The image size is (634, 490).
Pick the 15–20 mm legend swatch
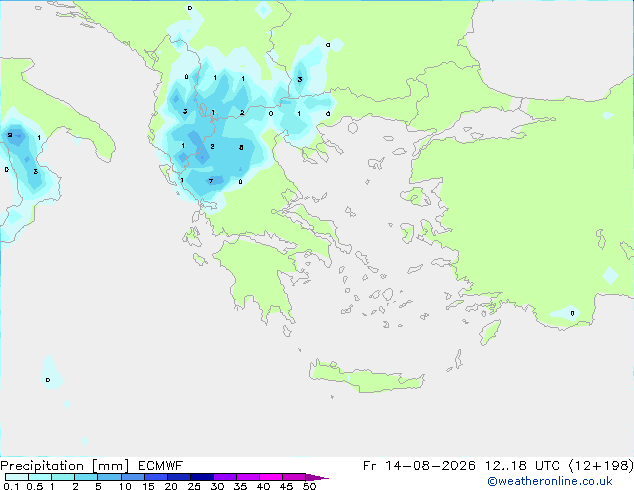155,477
